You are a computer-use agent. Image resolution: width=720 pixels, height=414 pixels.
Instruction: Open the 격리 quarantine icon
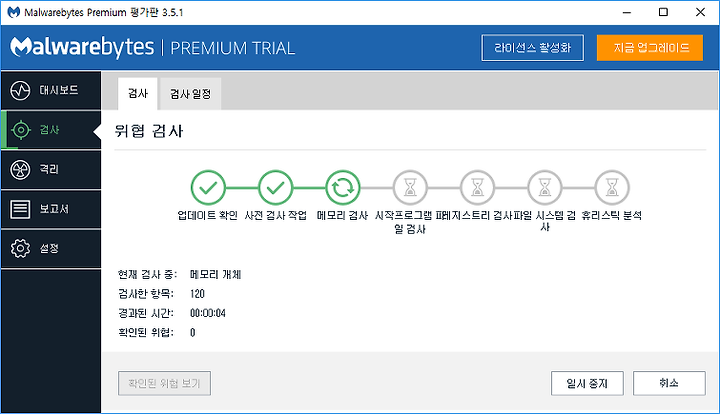[20, 170]
